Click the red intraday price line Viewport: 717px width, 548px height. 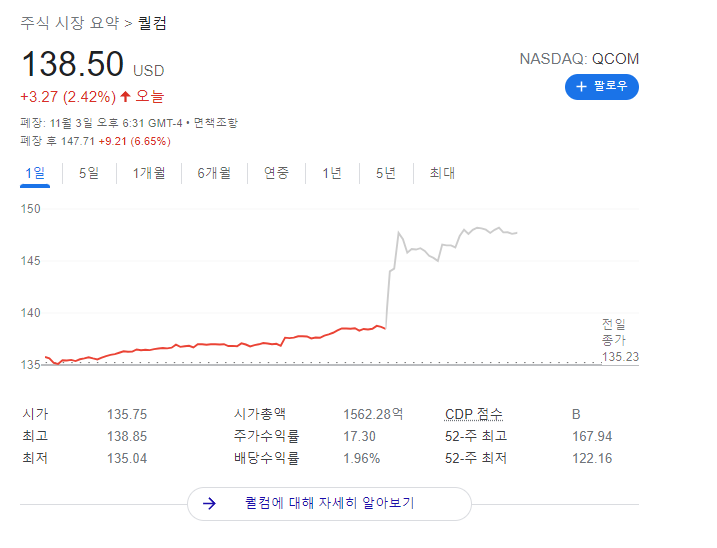point(215,344)
